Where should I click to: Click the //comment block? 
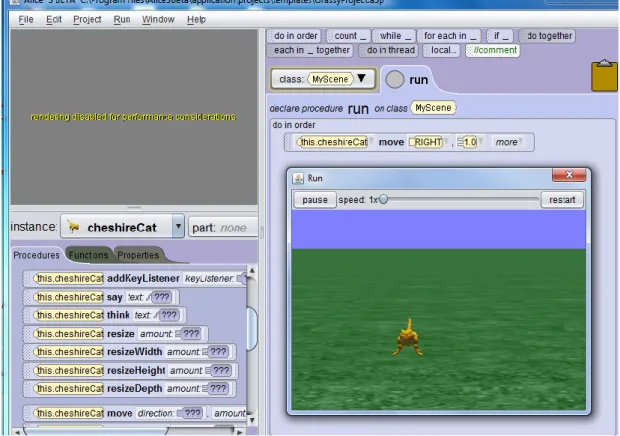(x=492, y=50)
